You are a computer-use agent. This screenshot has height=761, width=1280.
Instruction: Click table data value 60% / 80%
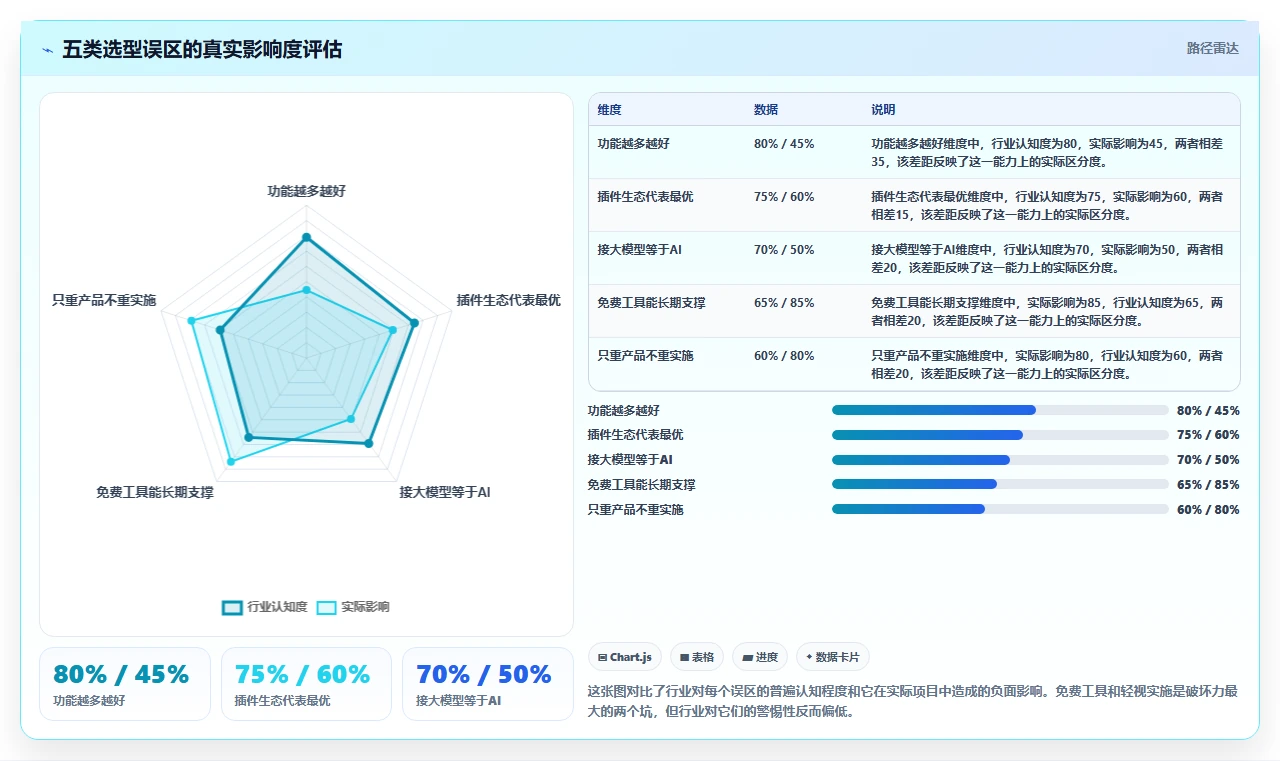(784, 356)
